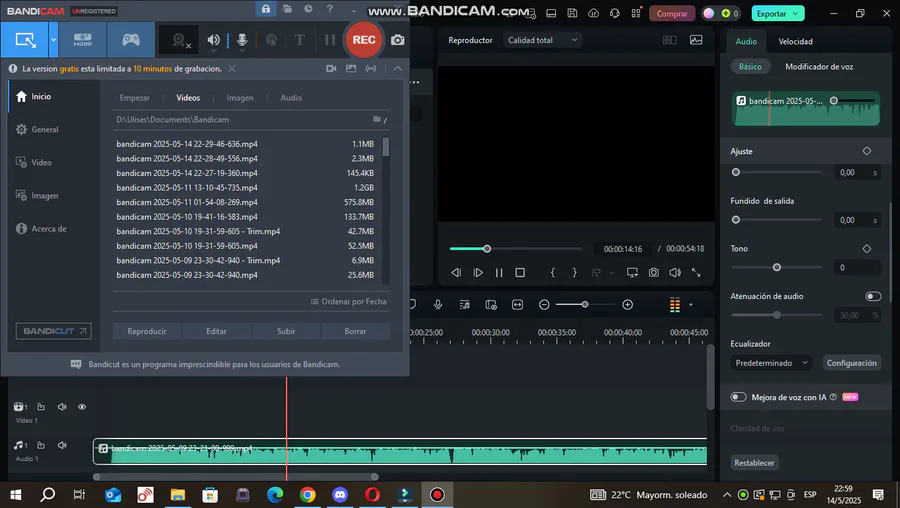Enter player fullscreen with expand arrows icon
The height and width of the screenshot is (508, 900).
point(696,273)
